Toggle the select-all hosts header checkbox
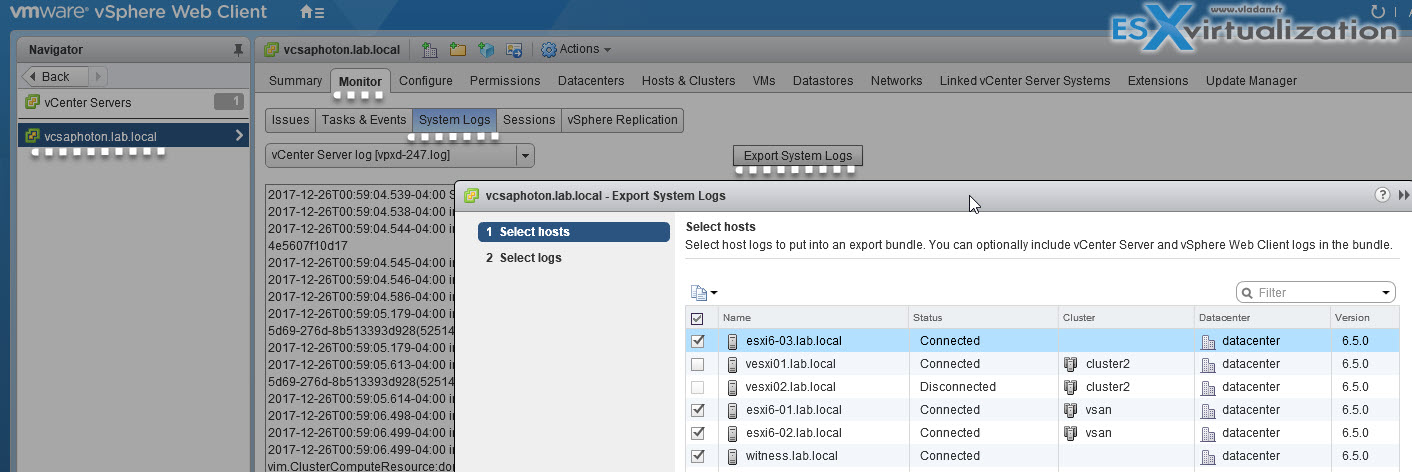The image size is (1412, 472). 697,318
